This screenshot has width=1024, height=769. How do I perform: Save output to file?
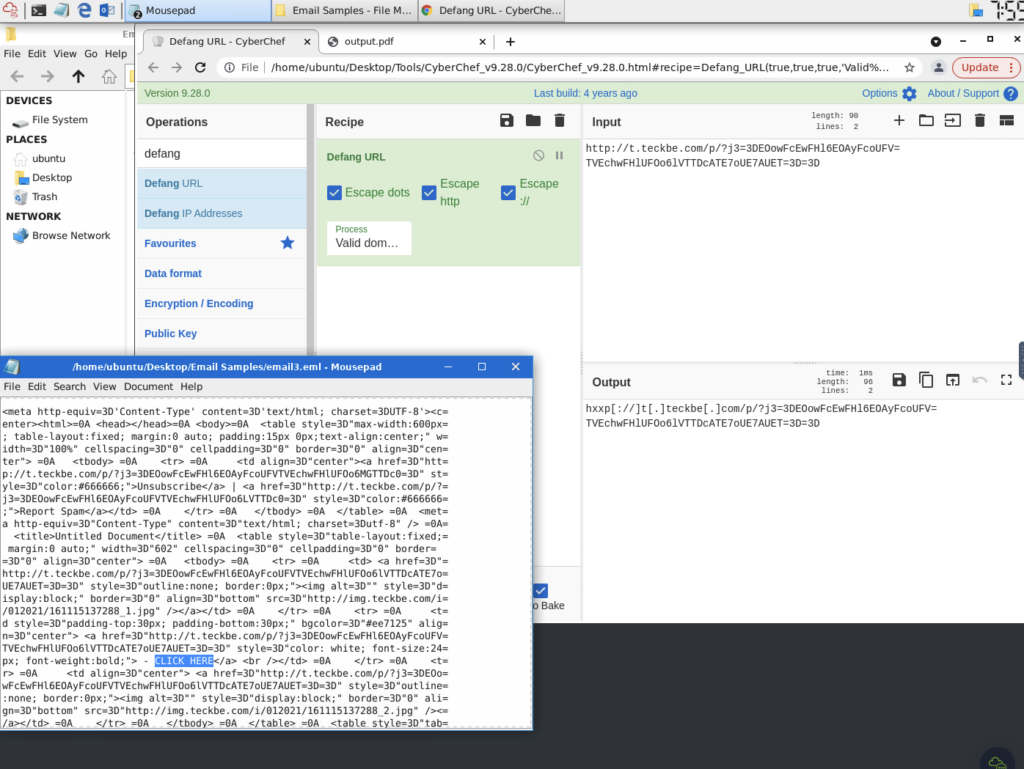point(899,380)
